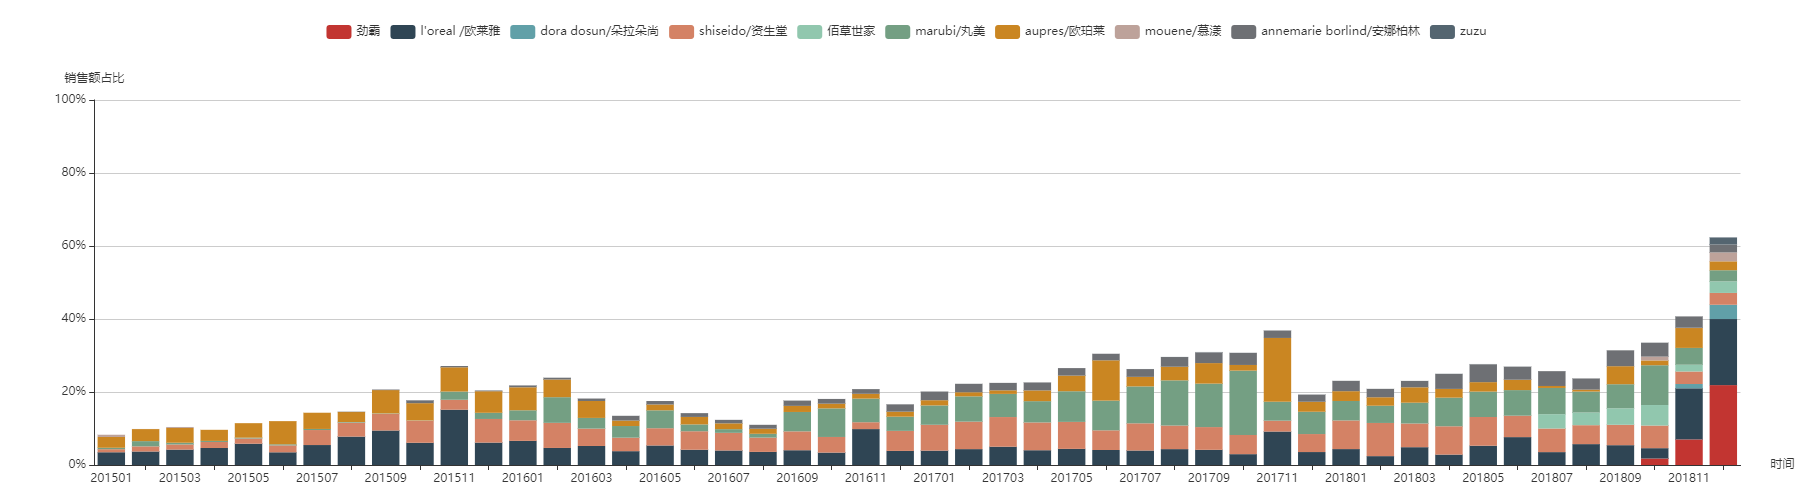Hide the 佰草世家 legend series
Screen dimensions: 1813x500
[x=836, y=31]
